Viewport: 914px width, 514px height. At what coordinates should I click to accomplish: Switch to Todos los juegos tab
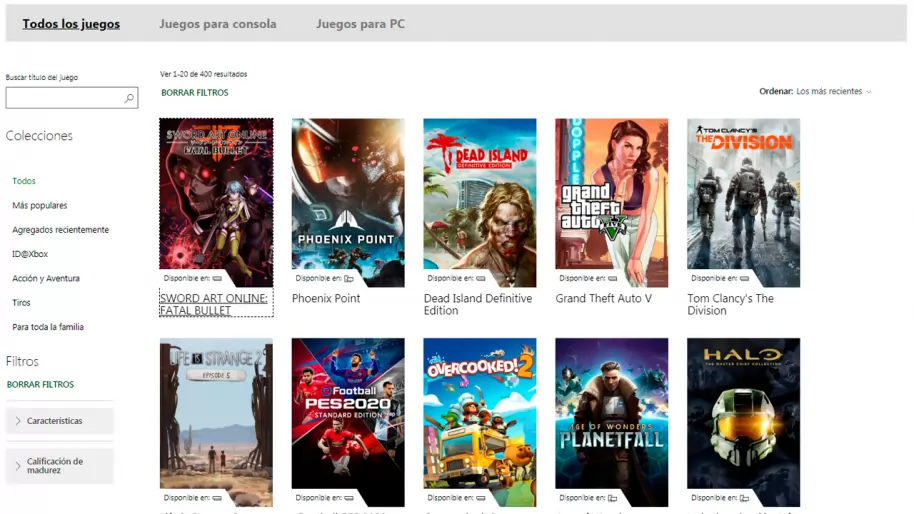[71, 24]
